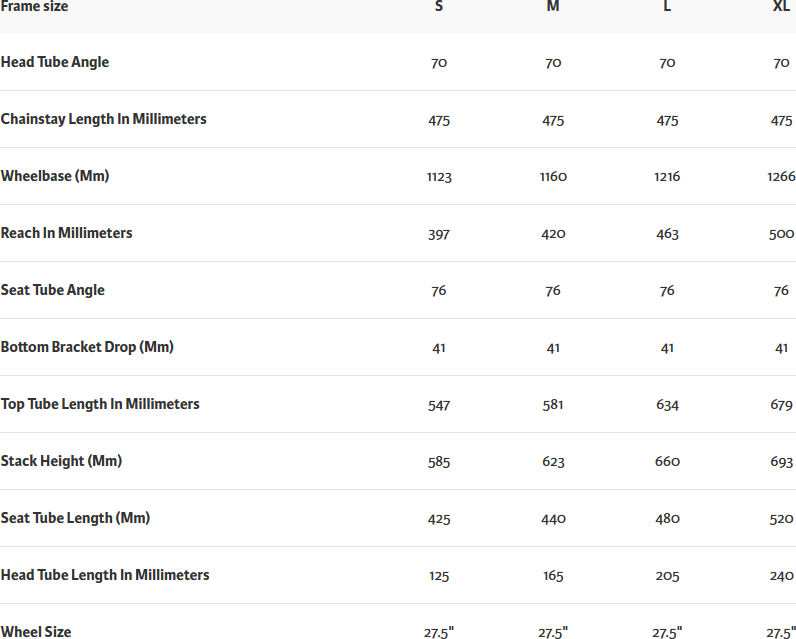This screenshot has height=639, width=796.
Task: Click the wheelbase value 1123
Action: coord(439,177)
